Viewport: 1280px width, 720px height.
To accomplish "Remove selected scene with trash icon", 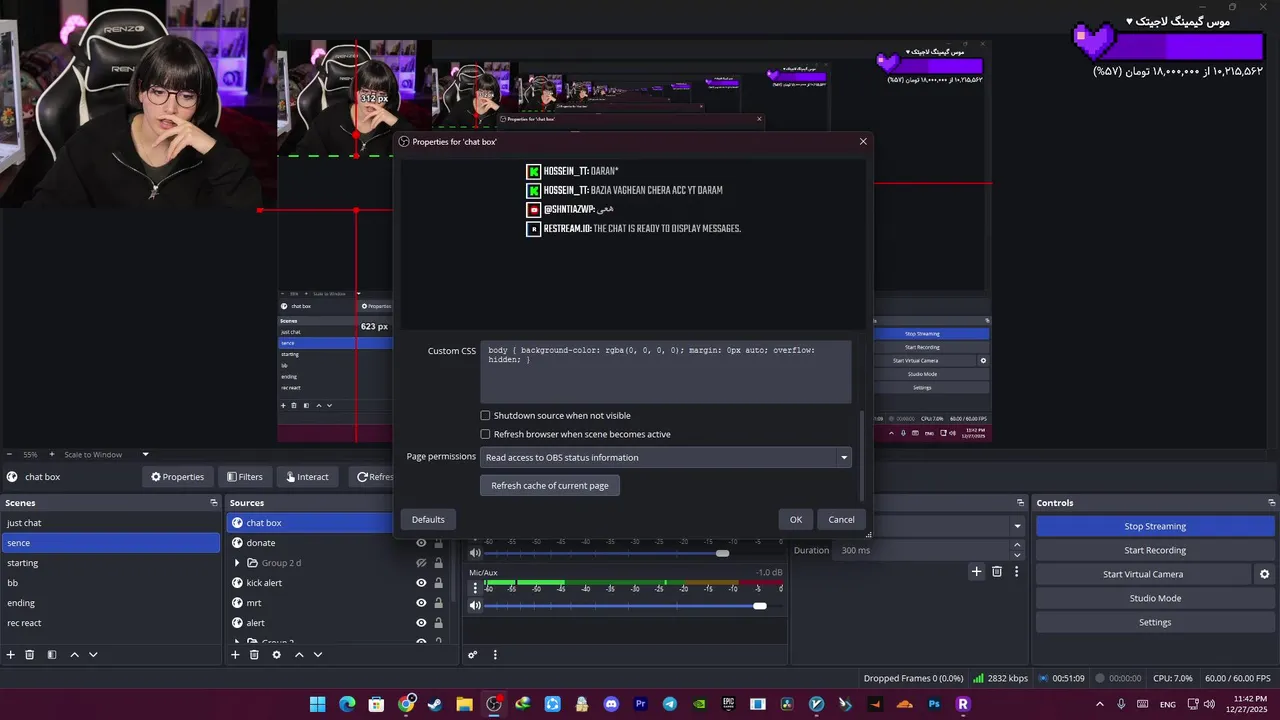I will pyautogui.click(x=30, y=655).
